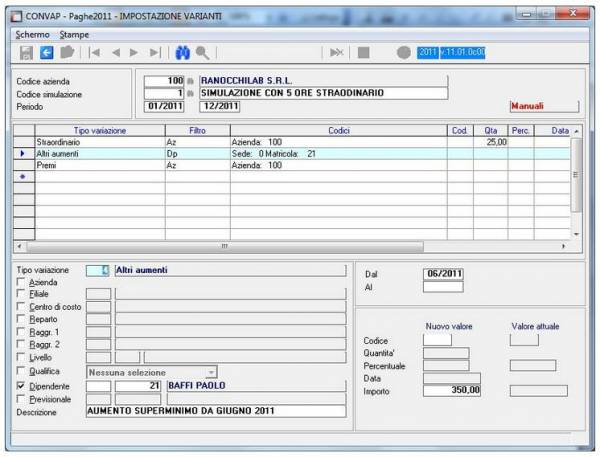
Task: Click the grid horizontal scrollbar thumb
Action: click(x=225, y=246)
